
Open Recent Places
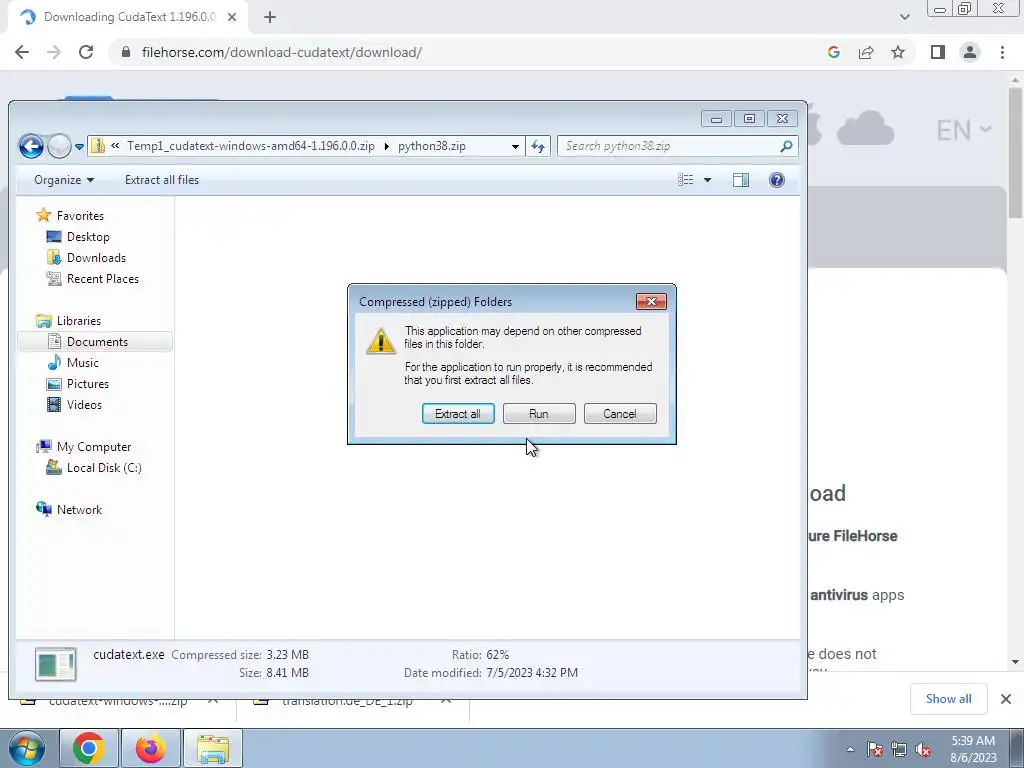pyautogui.click(x=103, y=278)
